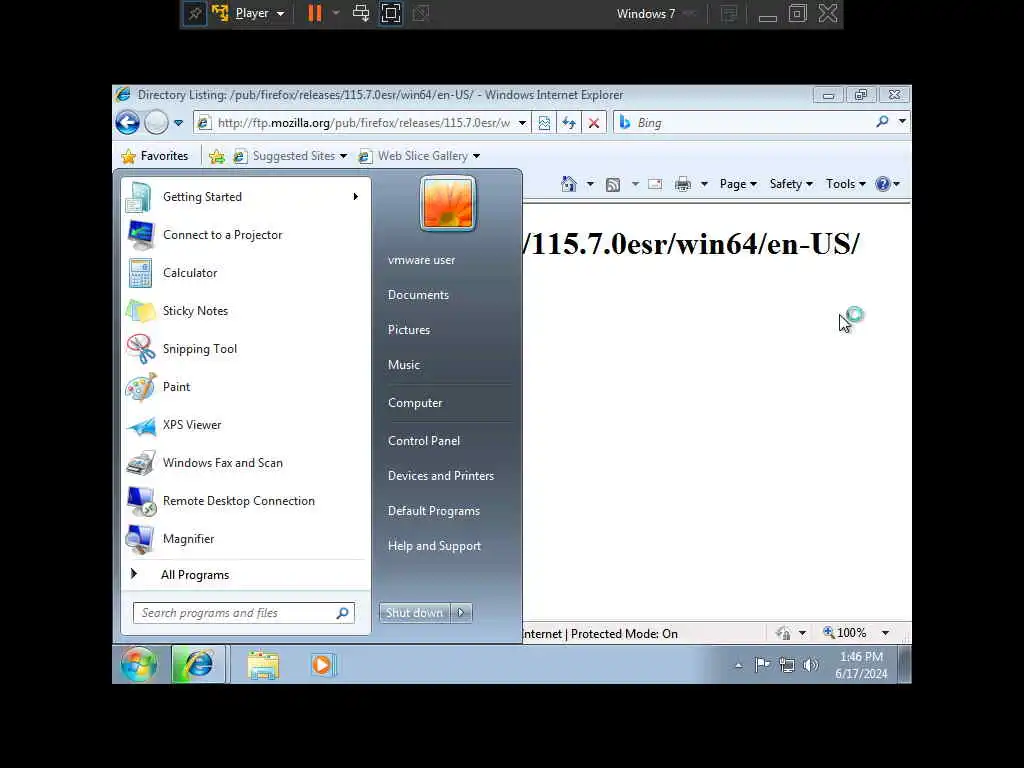Open Web Slice Gallery link
The height and width of the screenshot is (768, 1024).
point(419,156)
